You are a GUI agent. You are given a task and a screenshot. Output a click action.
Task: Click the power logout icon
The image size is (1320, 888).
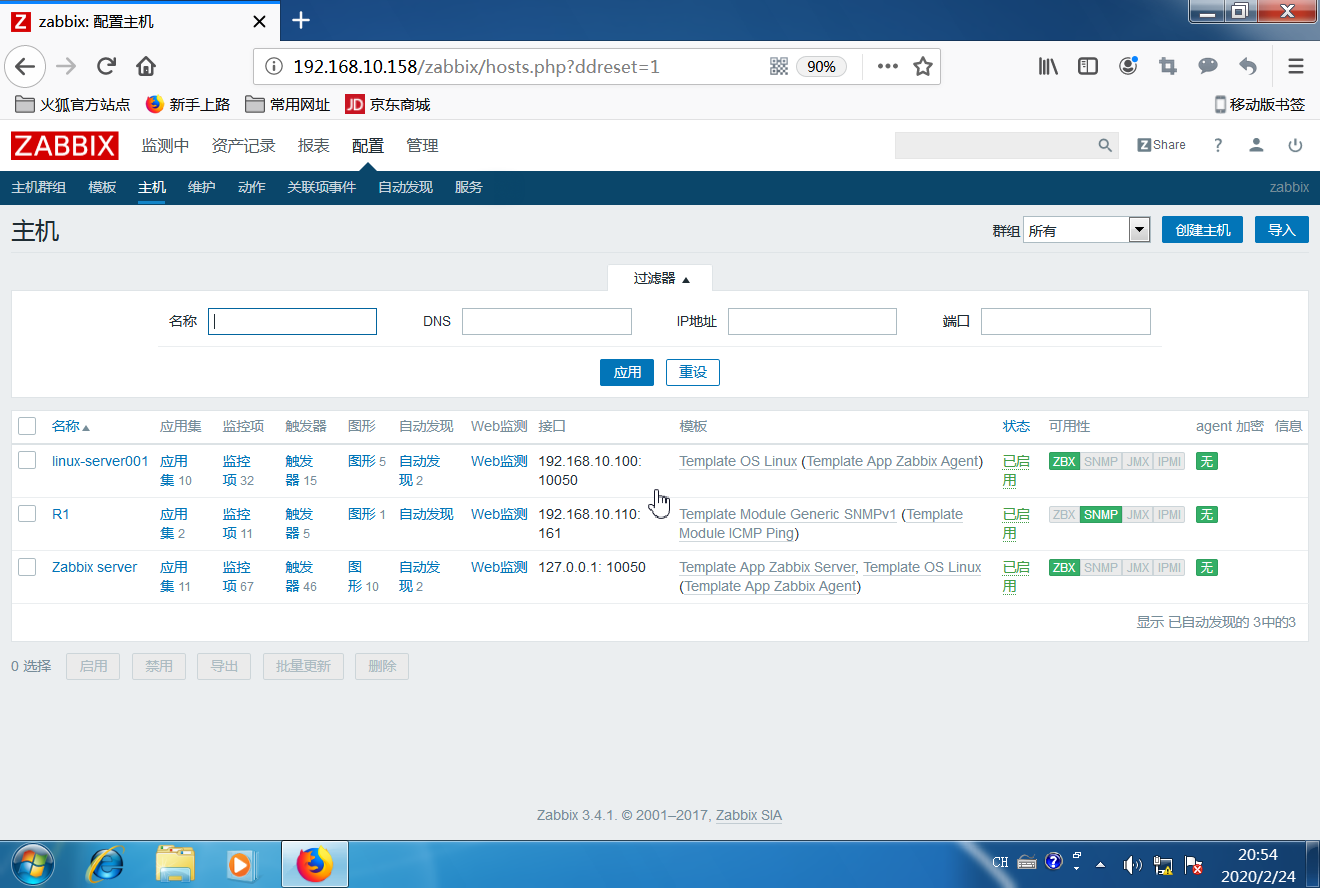(x=1295, y=146)
